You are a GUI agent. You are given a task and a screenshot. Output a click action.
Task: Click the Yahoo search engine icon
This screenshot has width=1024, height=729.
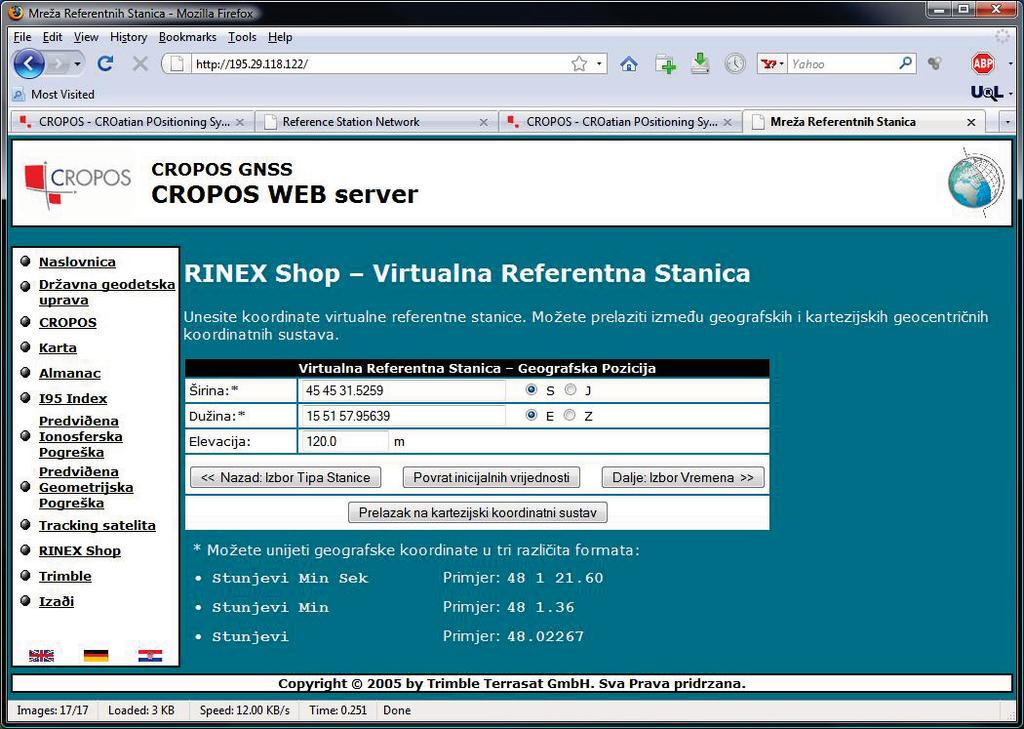(769, 64)
